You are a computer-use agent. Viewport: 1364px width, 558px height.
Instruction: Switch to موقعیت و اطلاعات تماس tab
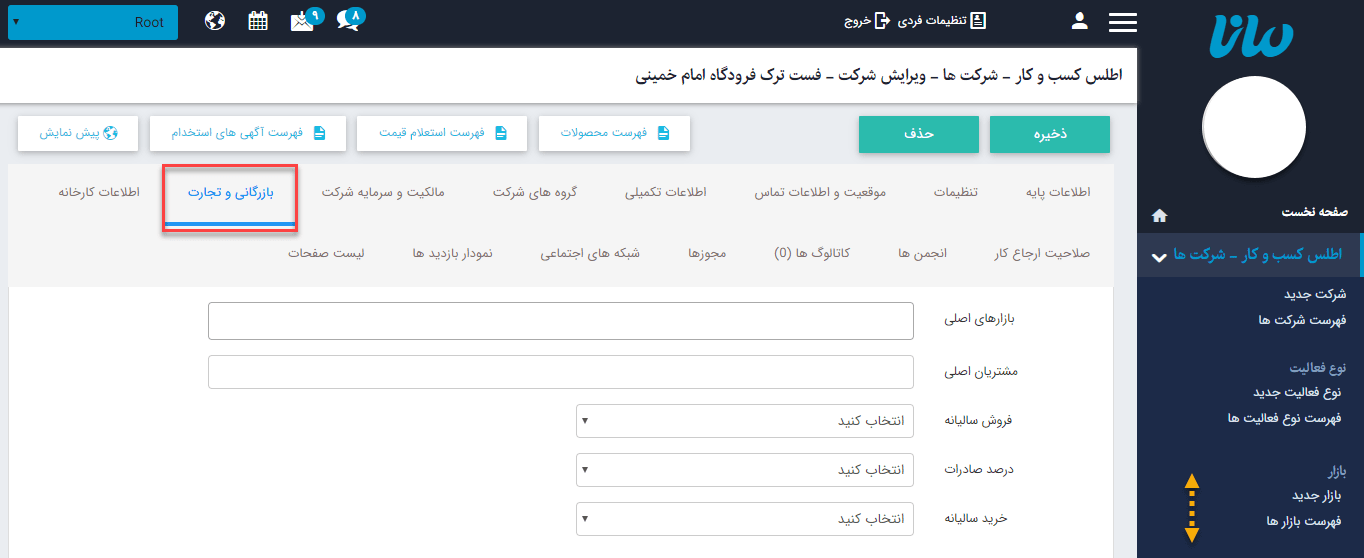click(820, 192)
